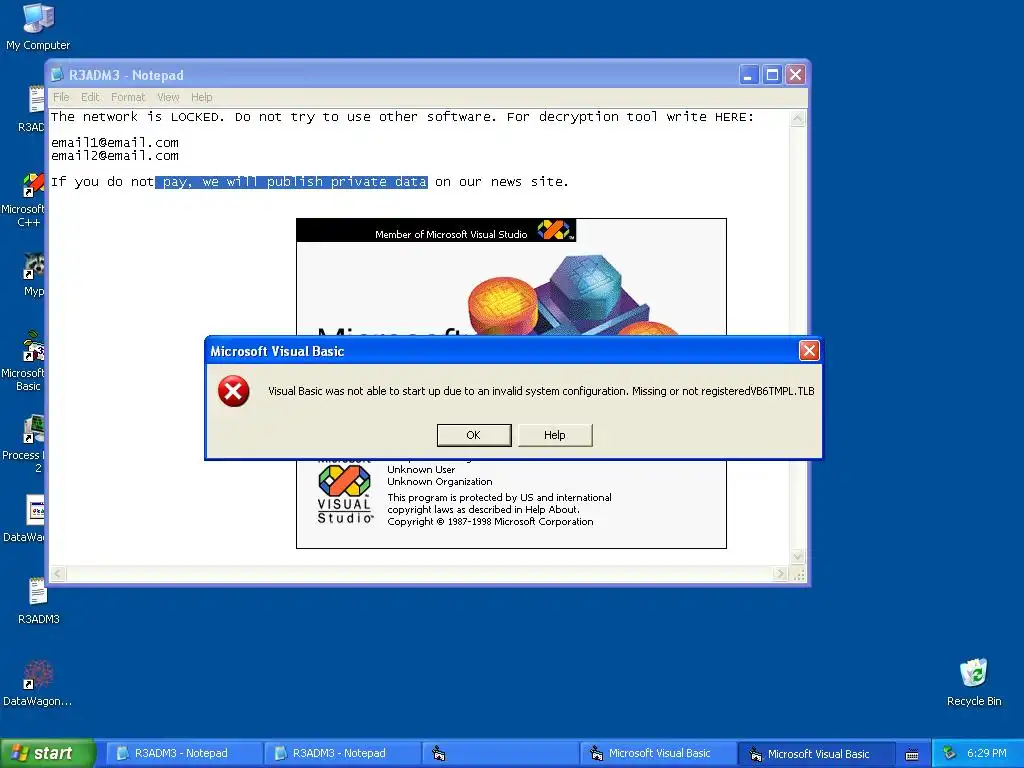Close the Microsoft Visual Basic error dialog
1024x768 pixels.
[809, 351]
